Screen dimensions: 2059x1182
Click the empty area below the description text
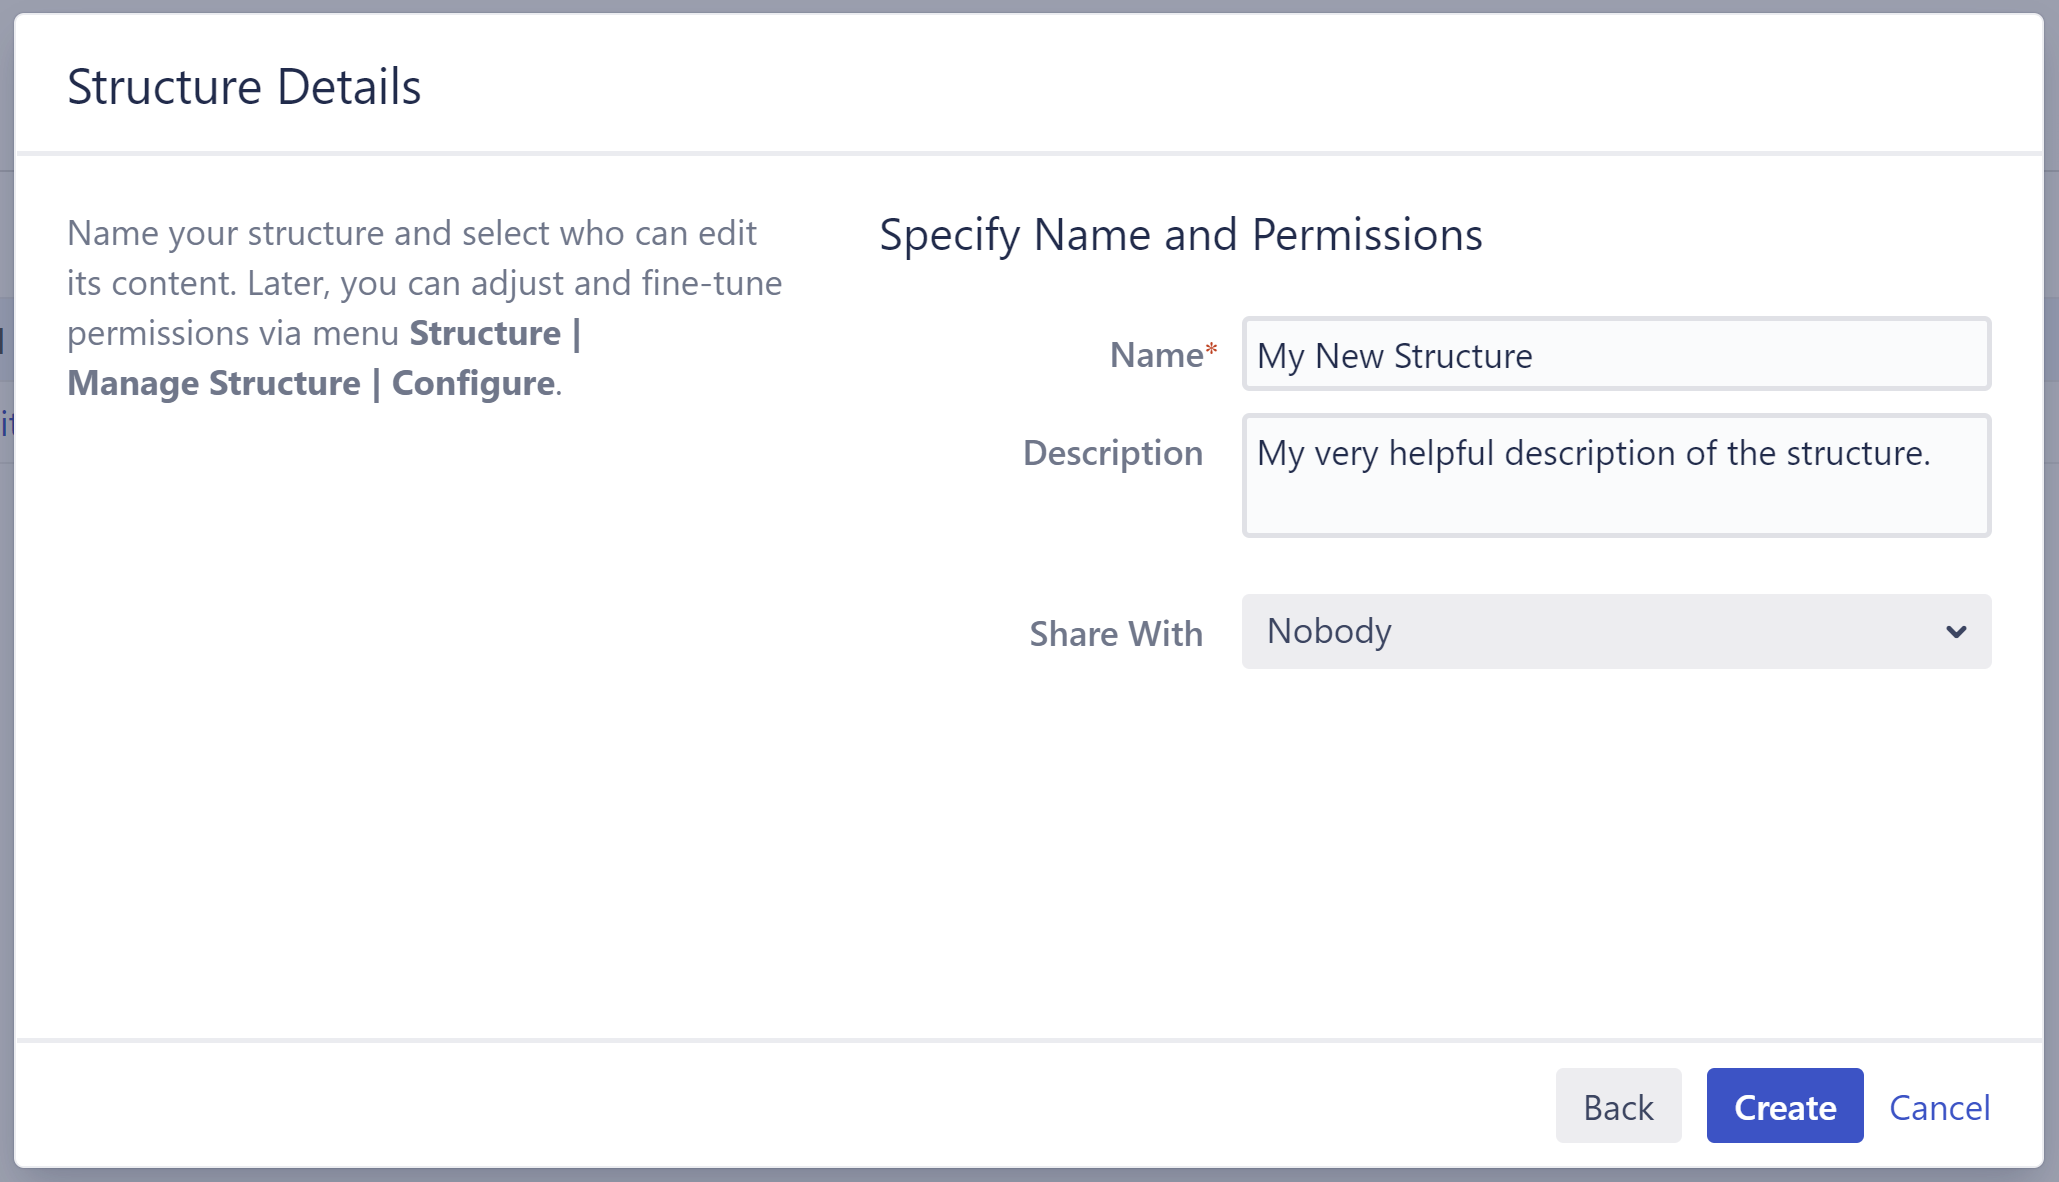[1616, 505]
